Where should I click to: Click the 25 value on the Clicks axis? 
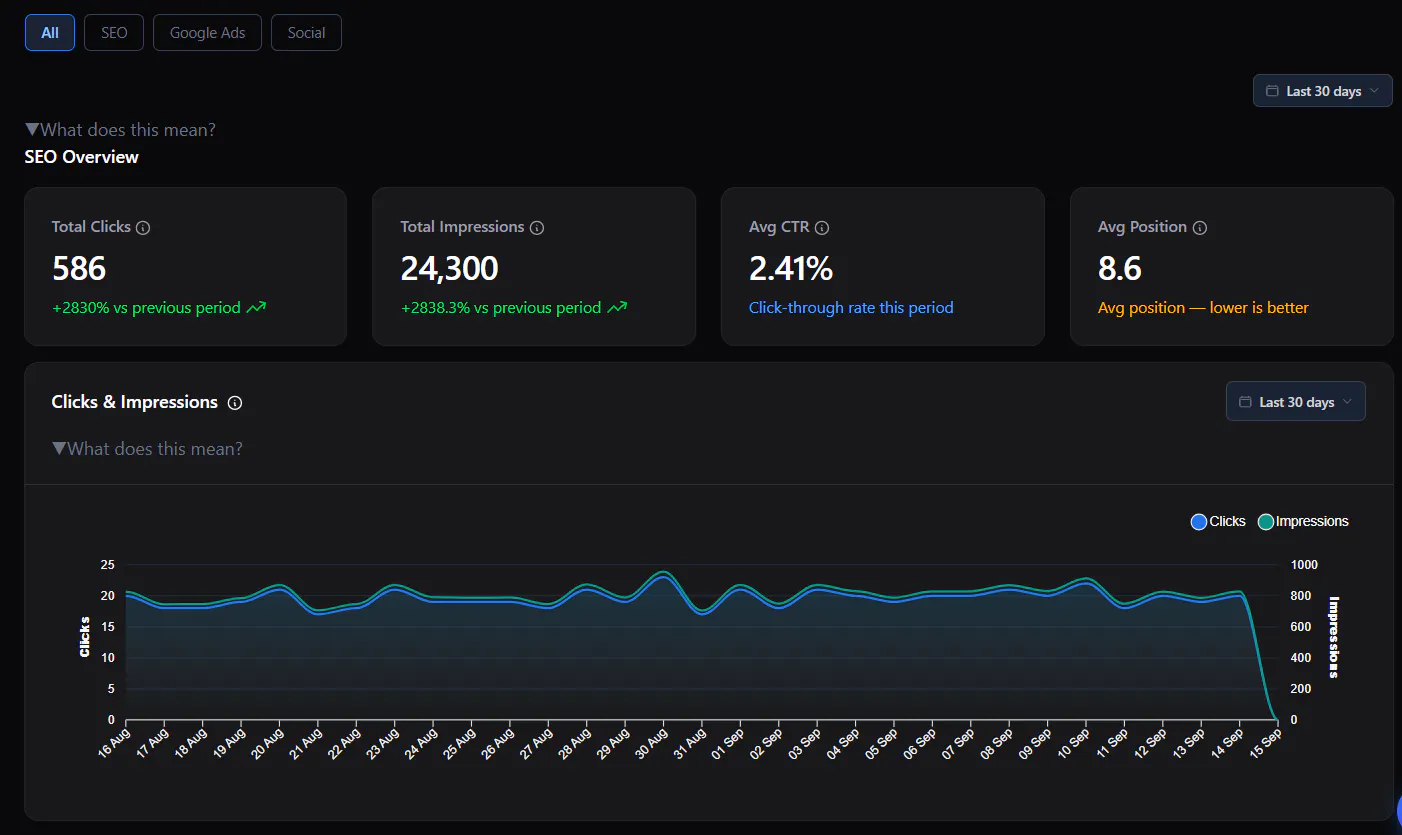(108, 565)
